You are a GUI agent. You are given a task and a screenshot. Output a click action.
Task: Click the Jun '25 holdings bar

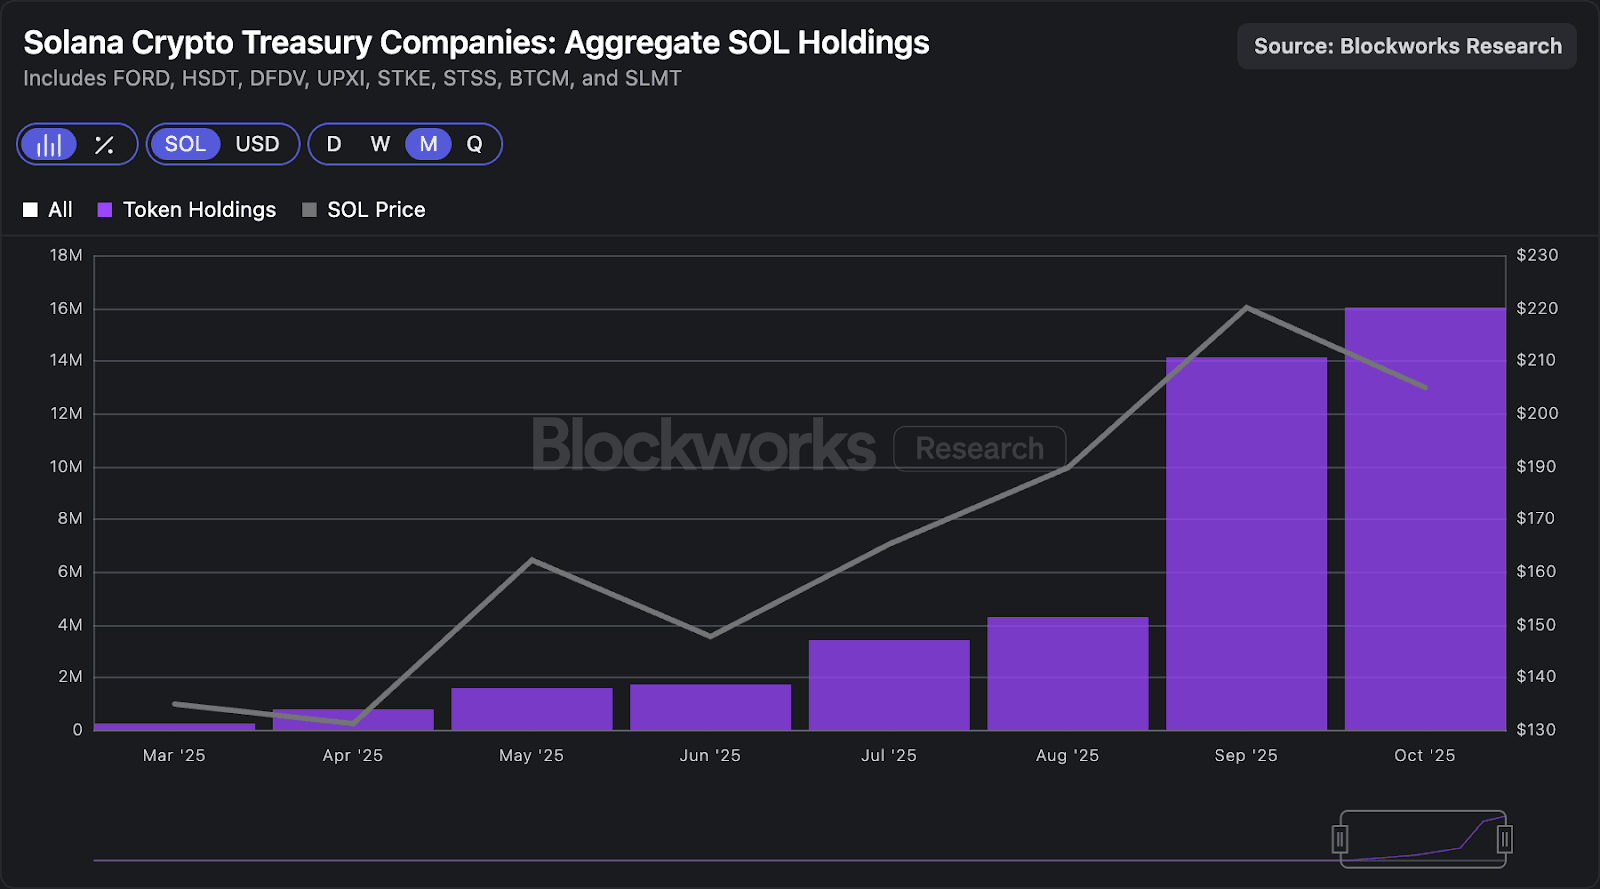pyautogui.click(x=710, y=707)
